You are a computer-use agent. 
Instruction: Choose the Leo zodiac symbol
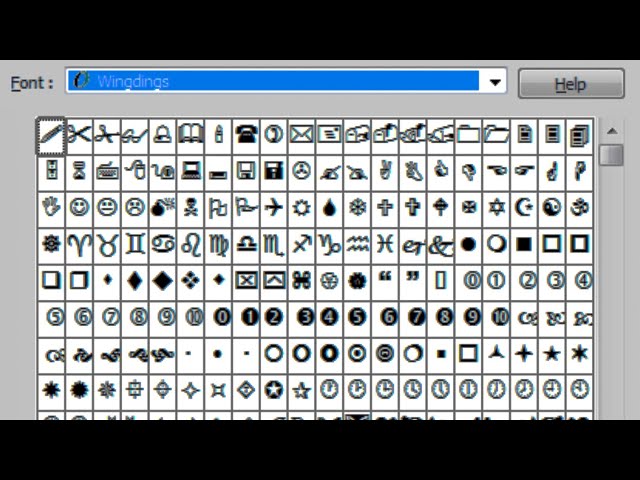pyautogui.click(x=191, y=244)
